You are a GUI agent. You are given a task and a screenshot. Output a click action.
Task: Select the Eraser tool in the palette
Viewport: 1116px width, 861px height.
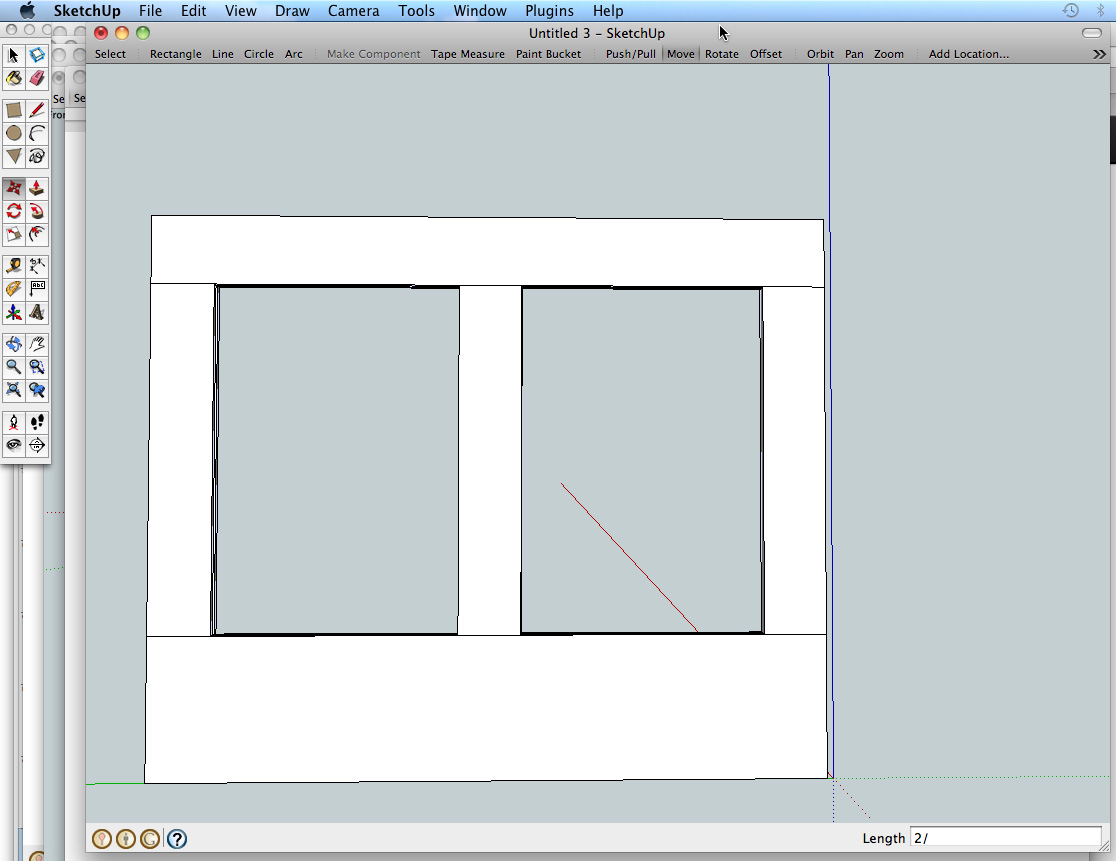(37, 78)
